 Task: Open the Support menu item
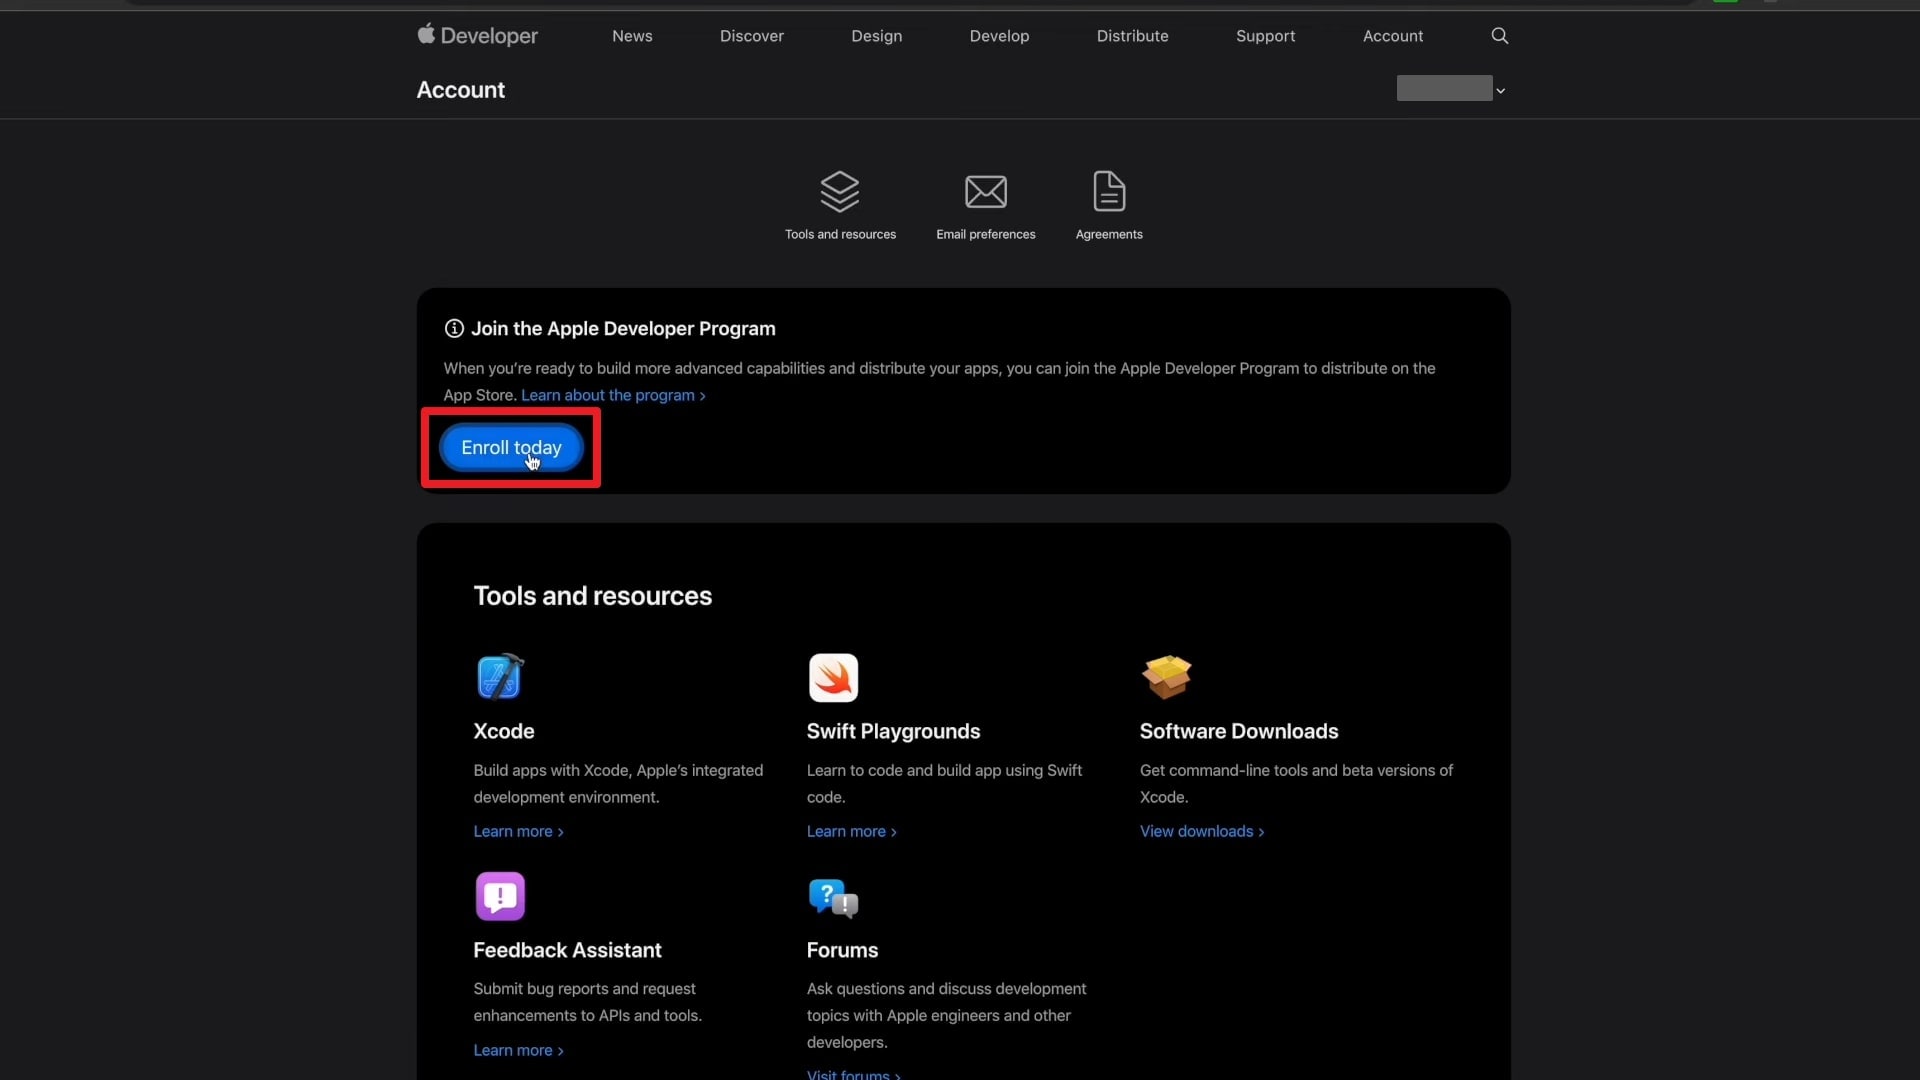click(x=1265, y=36)
